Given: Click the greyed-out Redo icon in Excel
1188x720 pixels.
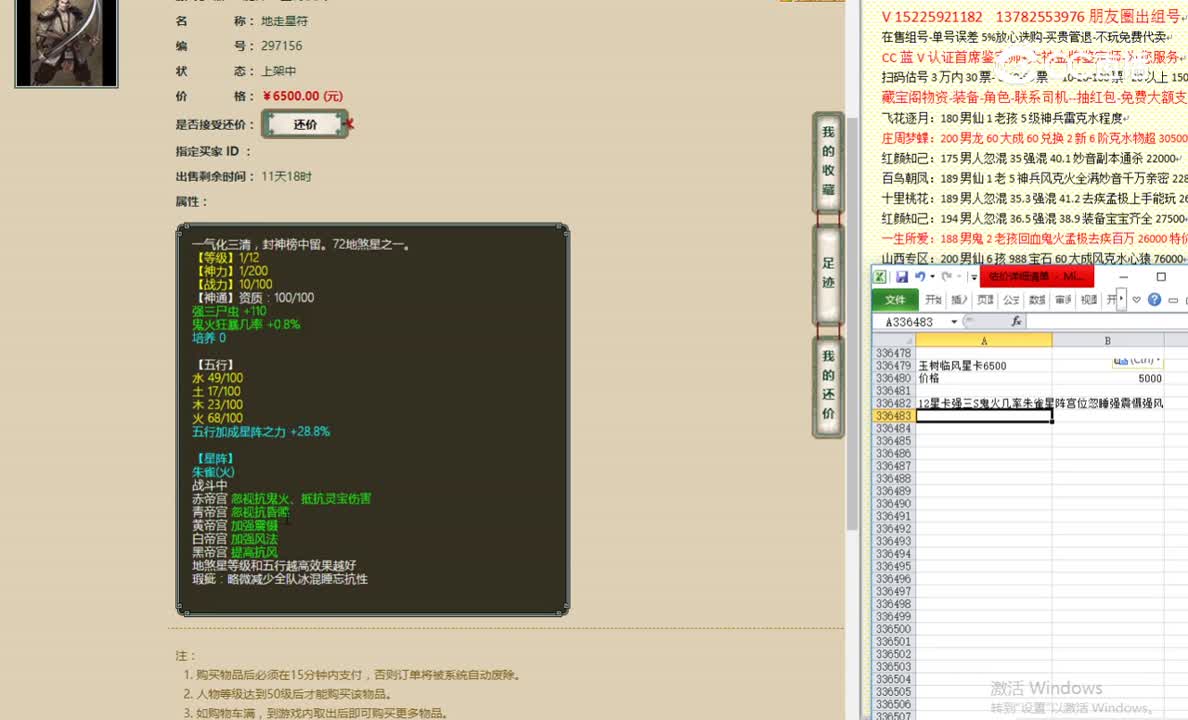Looking at the screenshot, I should pyautogui.click(x=947, y=277).
